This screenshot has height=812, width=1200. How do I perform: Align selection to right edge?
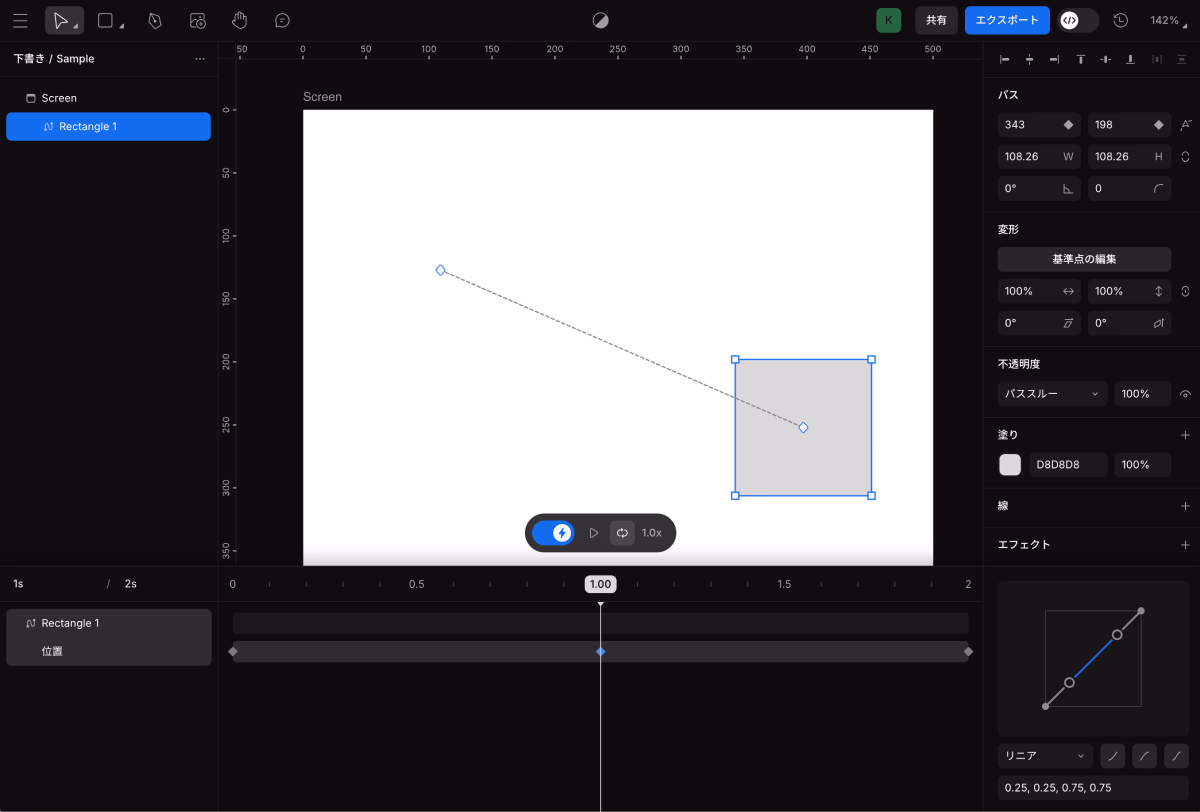pos(1054,59)
